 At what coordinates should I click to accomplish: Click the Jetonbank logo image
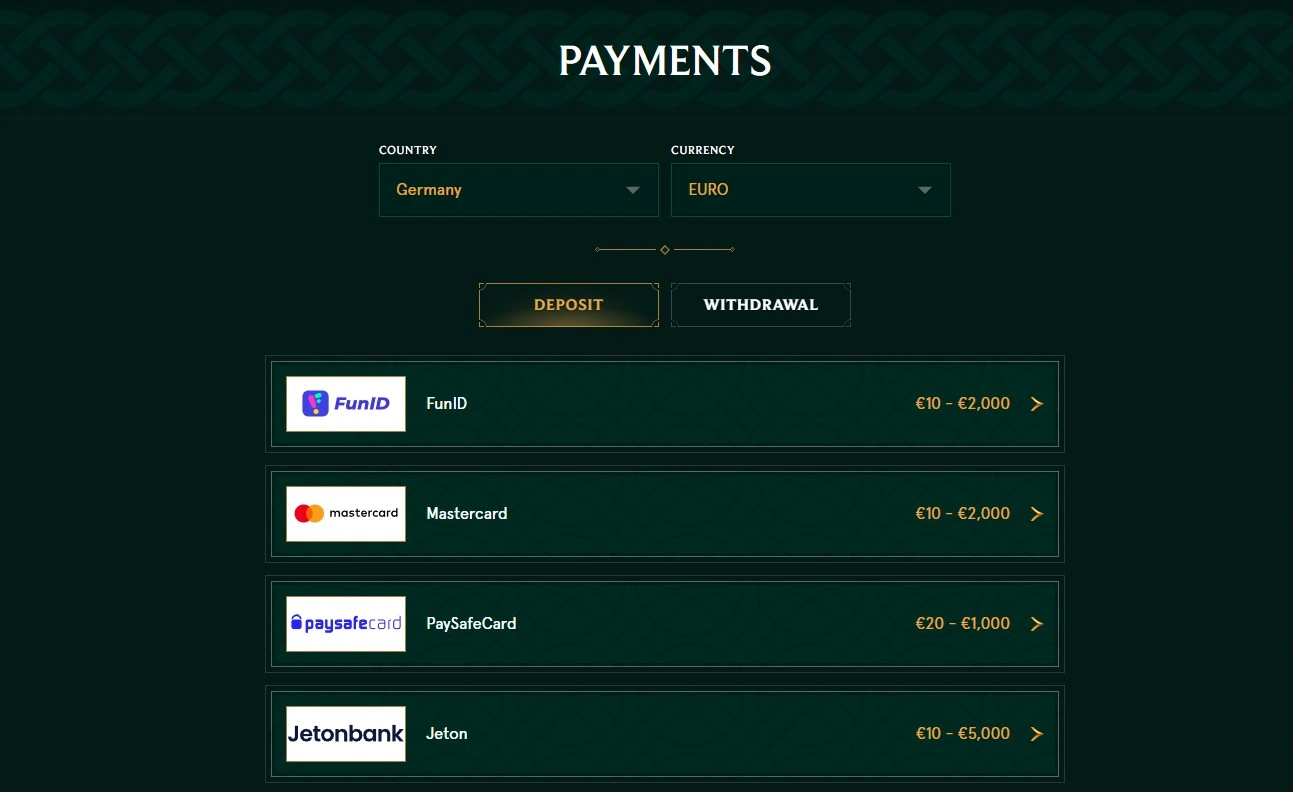[x=346, y=734]
